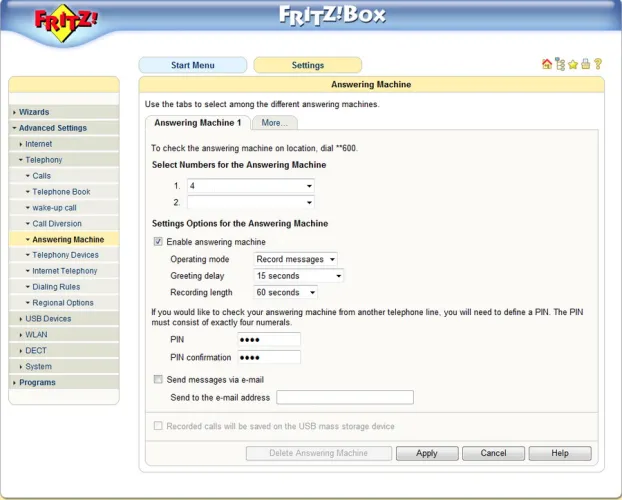The width and height of the screenshot is (622, 500).
Task: Click the home icon in top toolbar
Action: coord(547,64)
